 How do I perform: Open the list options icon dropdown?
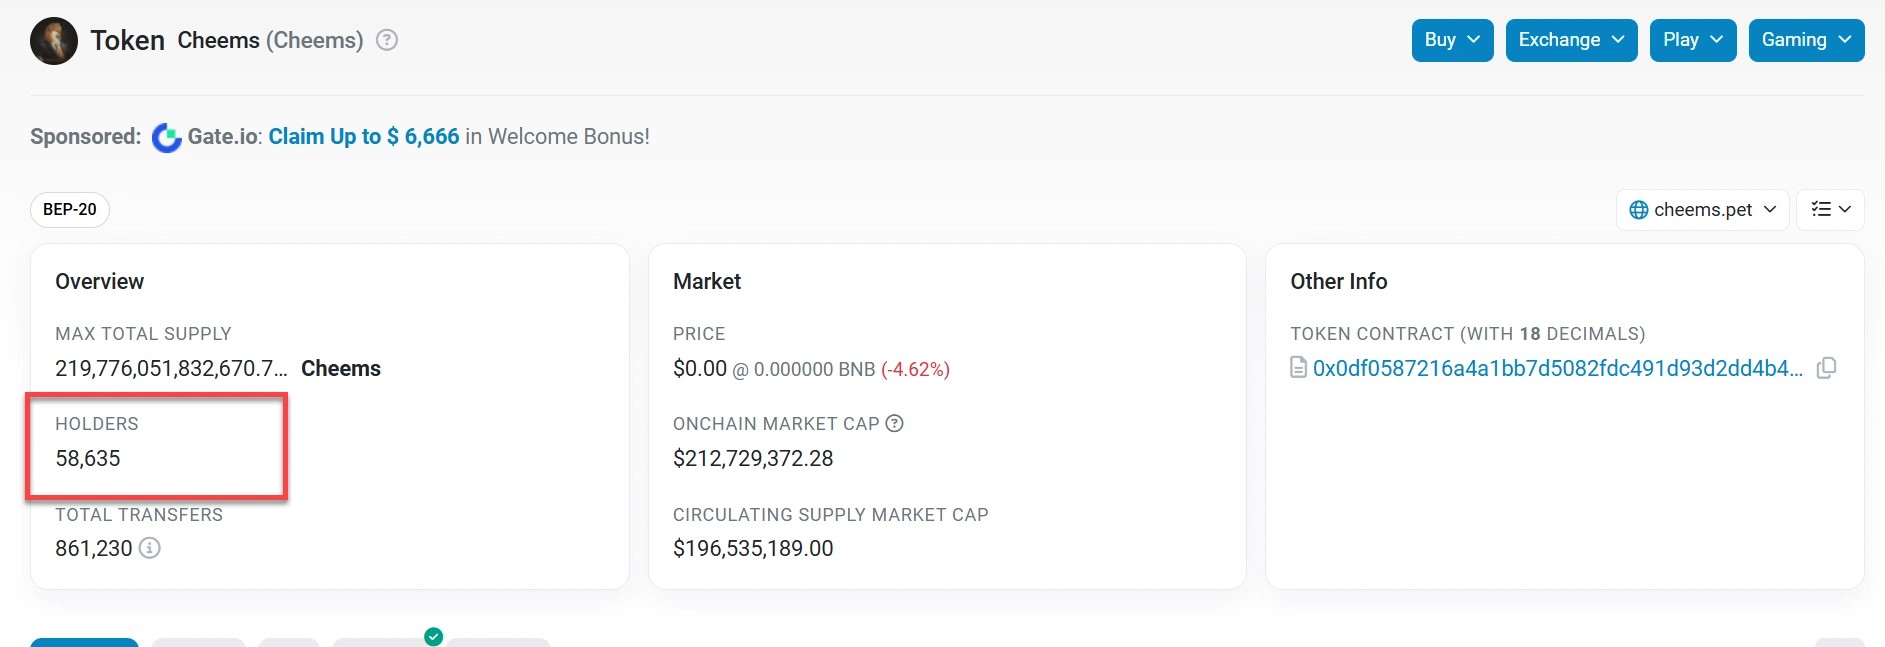pyautogui.click(x=1830, y=210)
